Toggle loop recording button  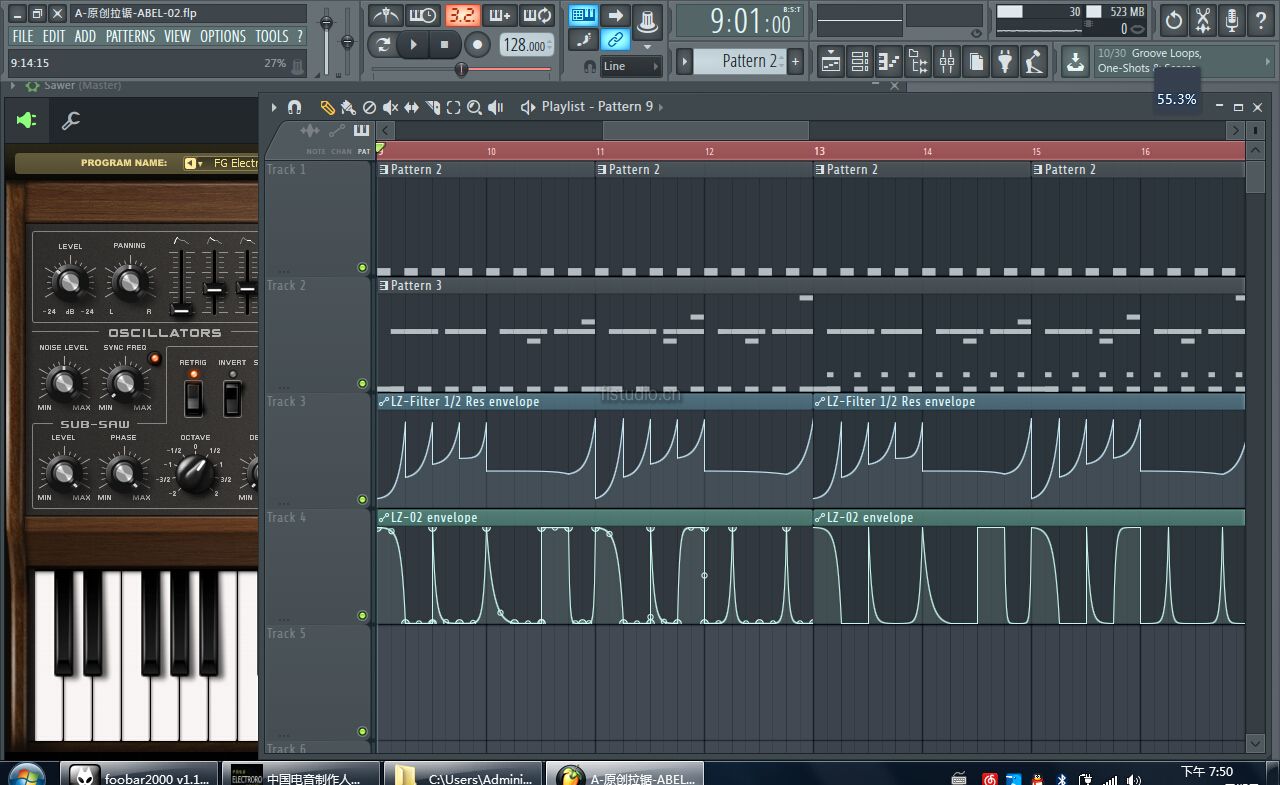[x=538, y=16]
